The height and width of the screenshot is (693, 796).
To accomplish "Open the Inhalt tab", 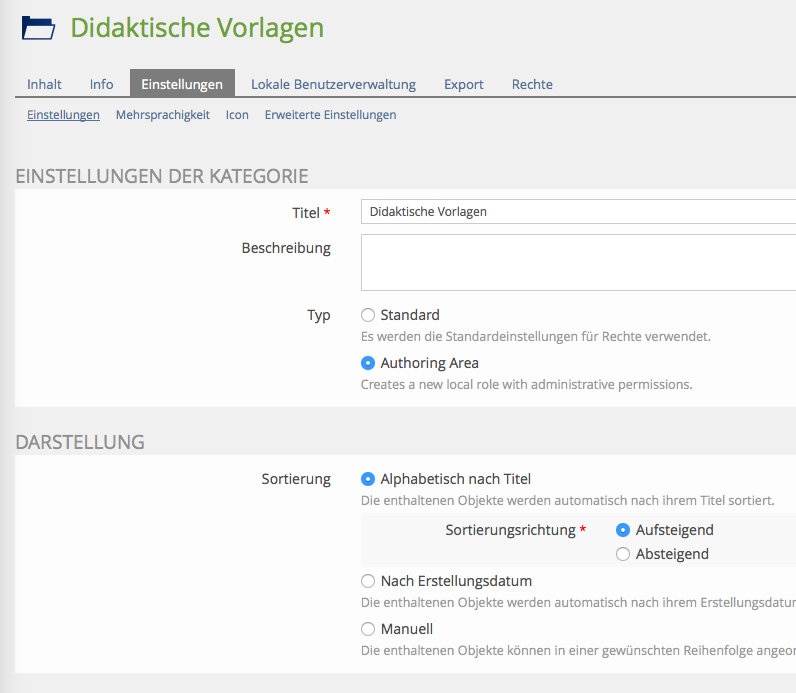I will [x=44, y=84].
